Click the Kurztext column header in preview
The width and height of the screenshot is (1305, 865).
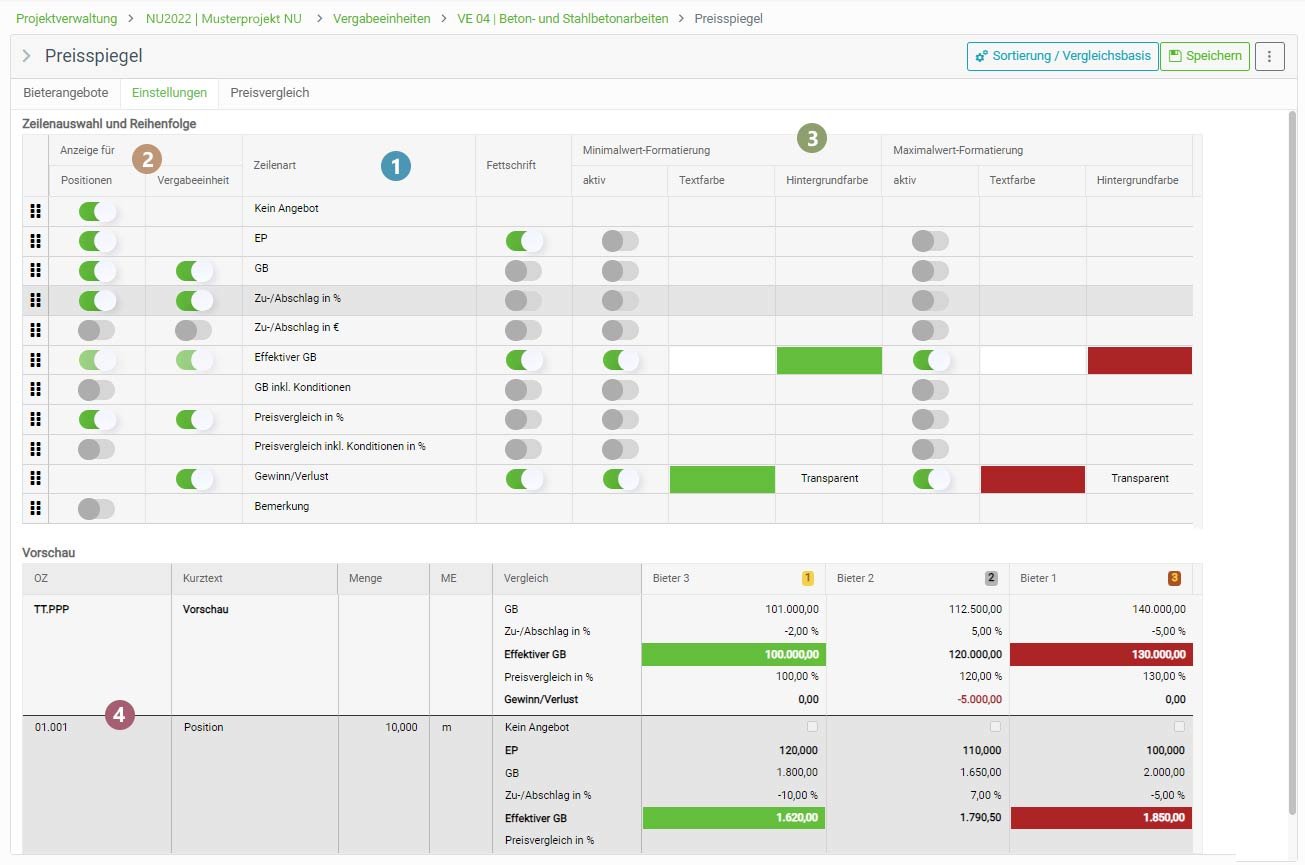pyautogui.click(x=255, y=578)
